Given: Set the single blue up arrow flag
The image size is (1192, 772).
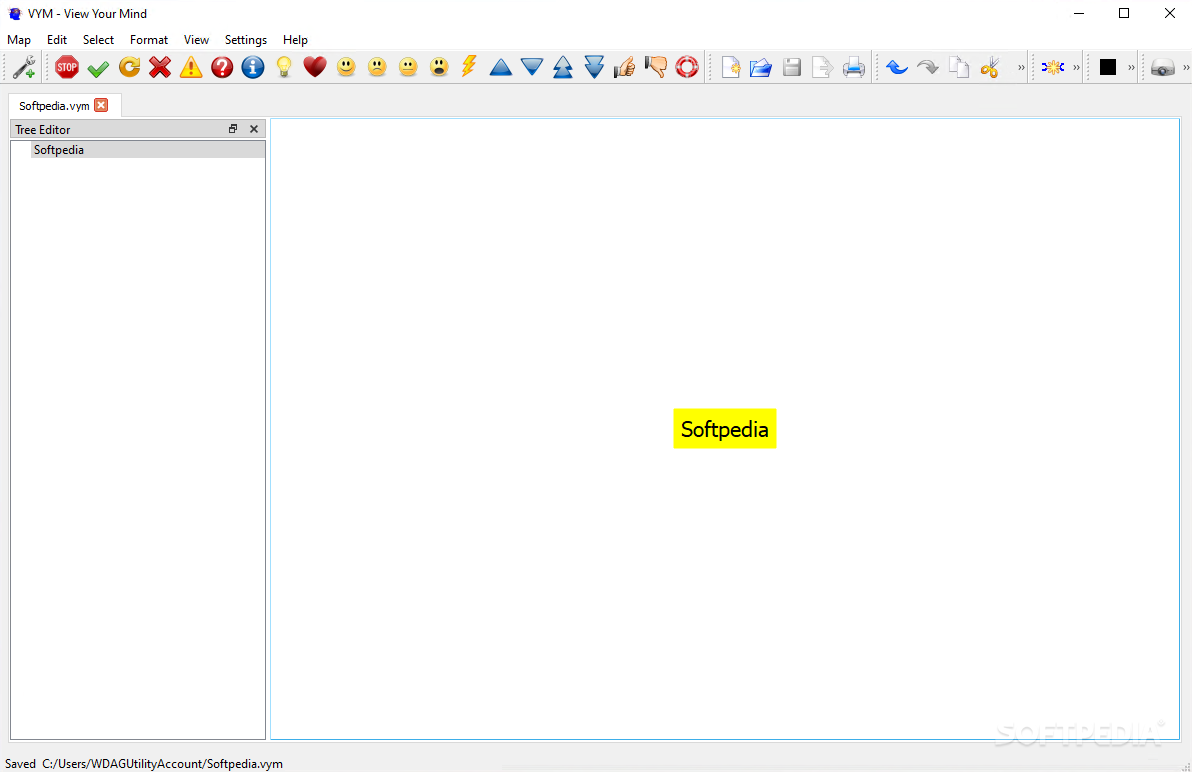Looking at the screenshot, I should (x=500, y=68).
